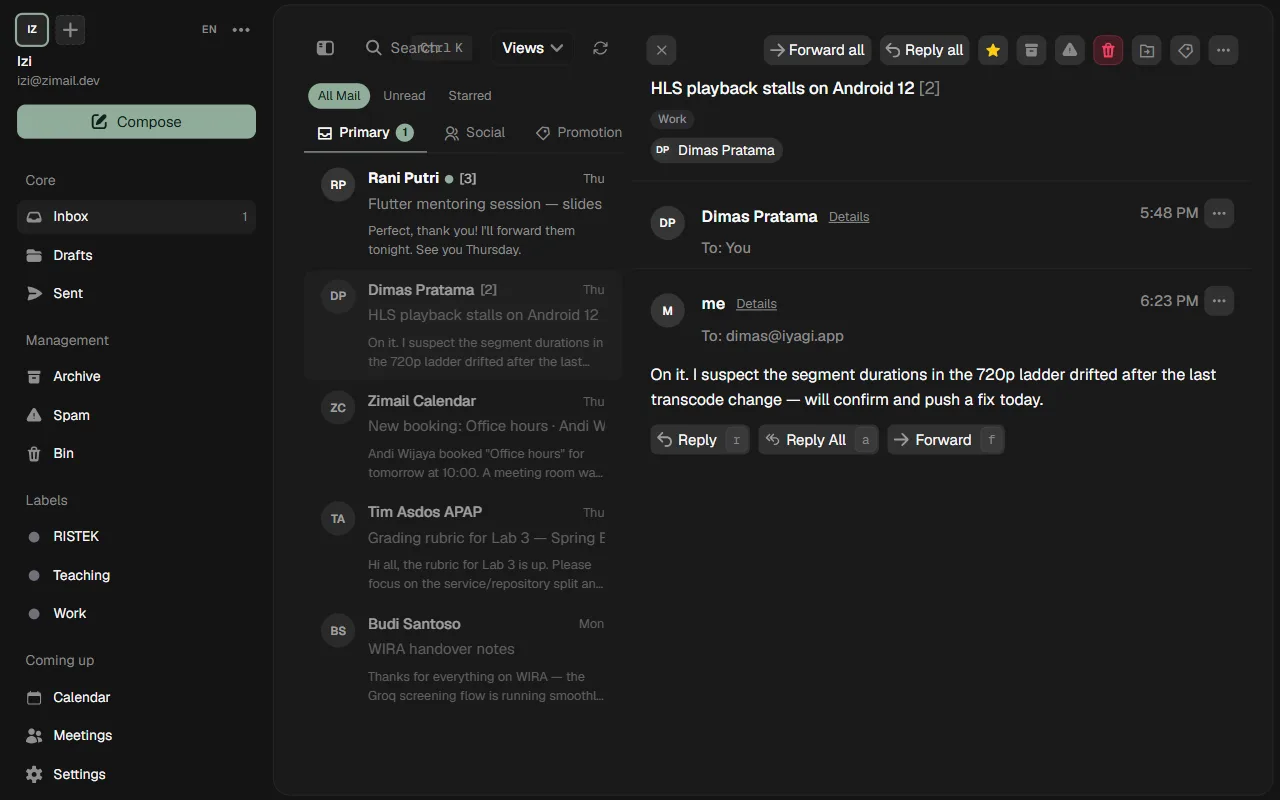Open the Archive folder
The image size is (1280, 800).
pyautogui.click(x=136, y=377)
